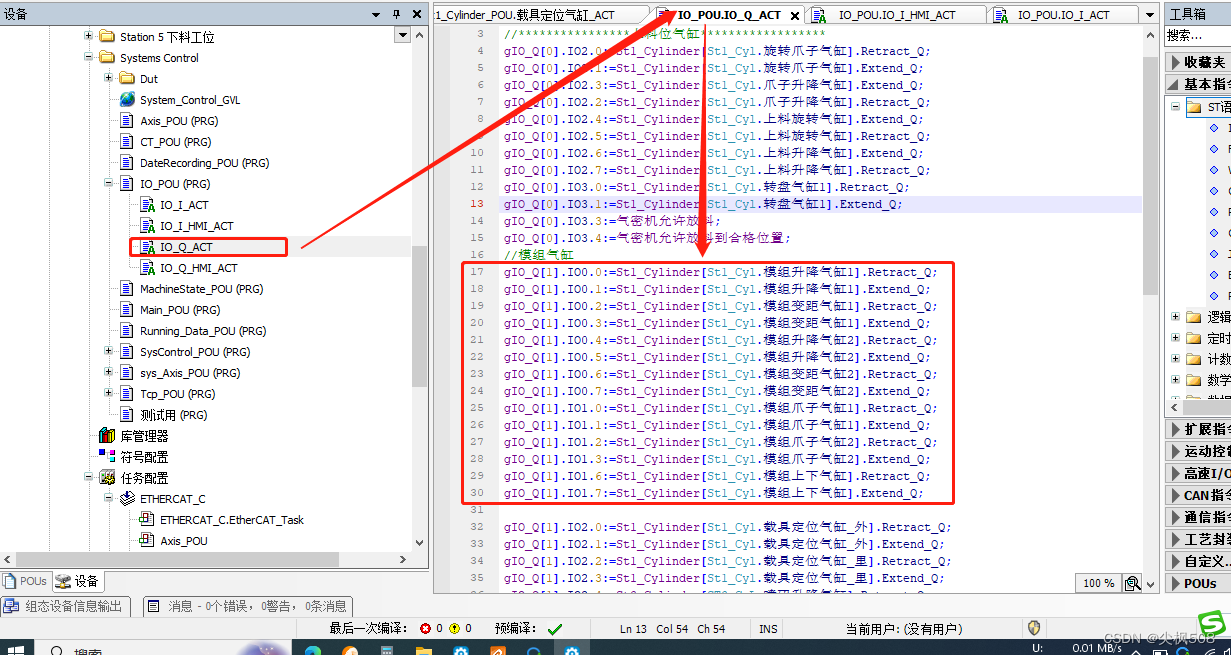The image size is (1231, 655).
Task: Collapse IO_POU (PRG) node
Action: click(108, 184)
